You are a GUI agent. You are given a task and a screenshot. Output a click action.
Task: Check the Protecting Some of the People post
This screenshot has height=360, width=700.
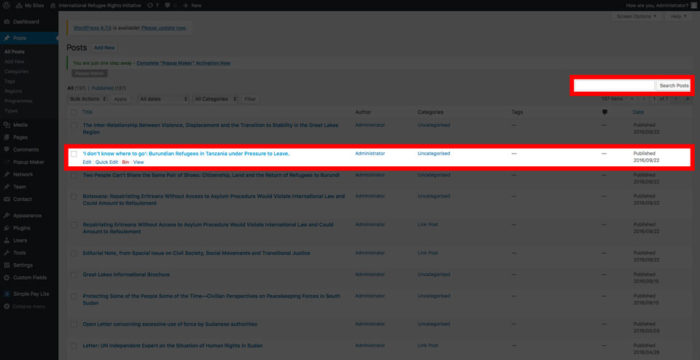[74, 297]
